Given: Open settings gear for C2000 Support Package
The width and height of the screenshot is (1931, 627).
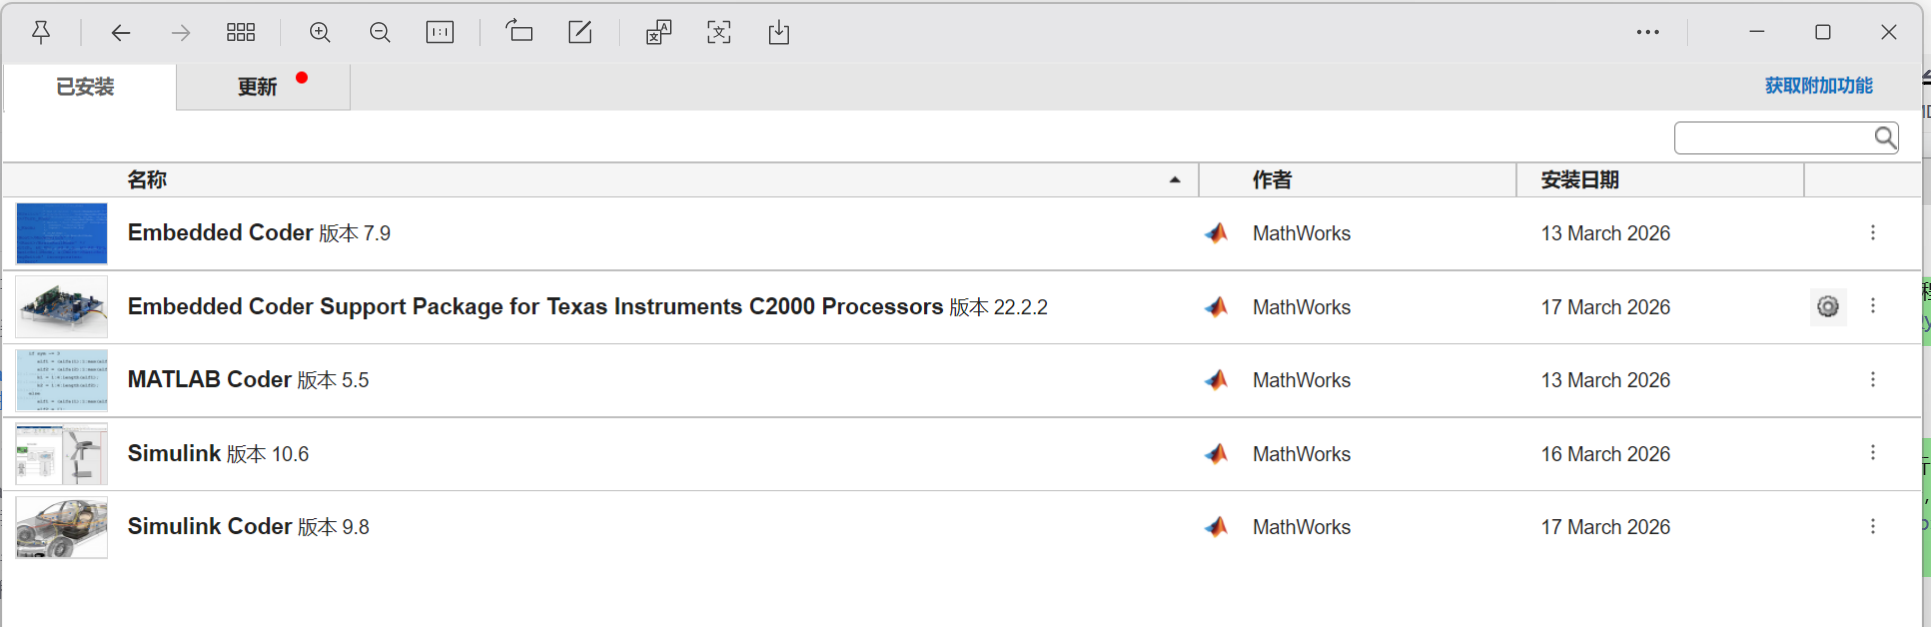Looking at the screenshot, I should pyautogui.click(x=1828, y=307).
